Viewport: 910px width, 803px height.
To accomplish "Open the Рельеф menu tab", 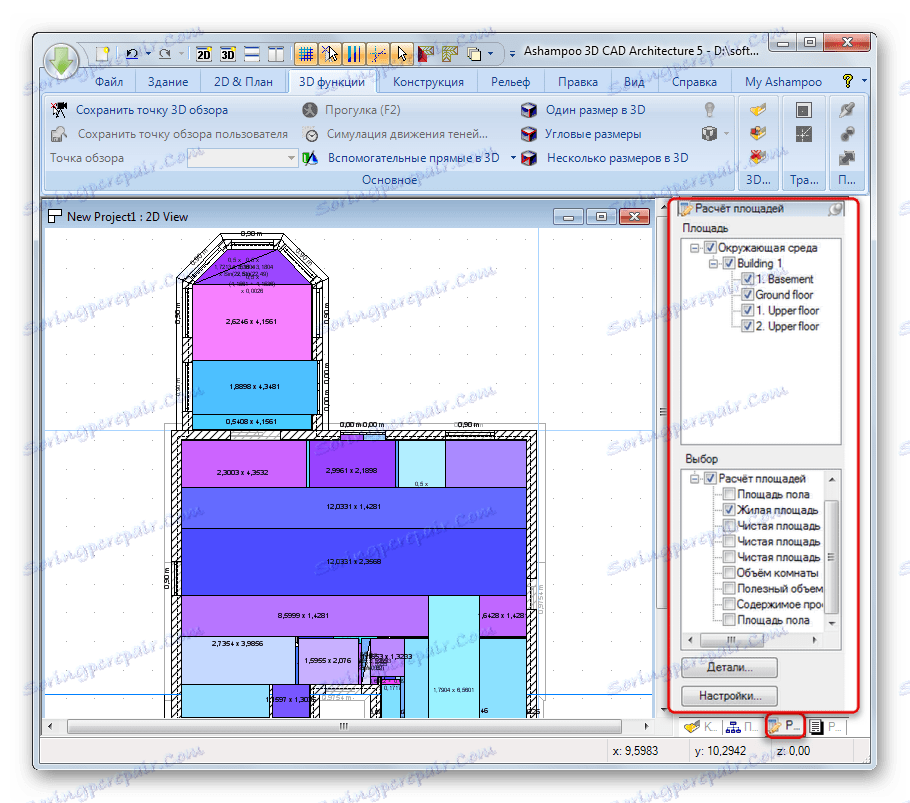I will (x=510, y=81).
